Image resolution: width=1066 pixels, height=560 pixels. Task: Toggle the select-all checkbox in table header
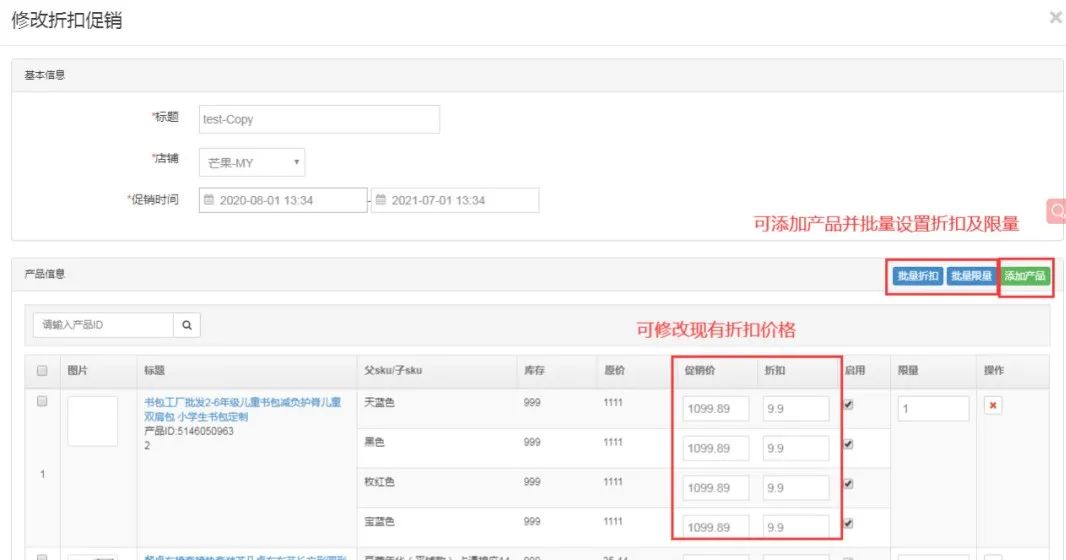click(x=42, y=371)
